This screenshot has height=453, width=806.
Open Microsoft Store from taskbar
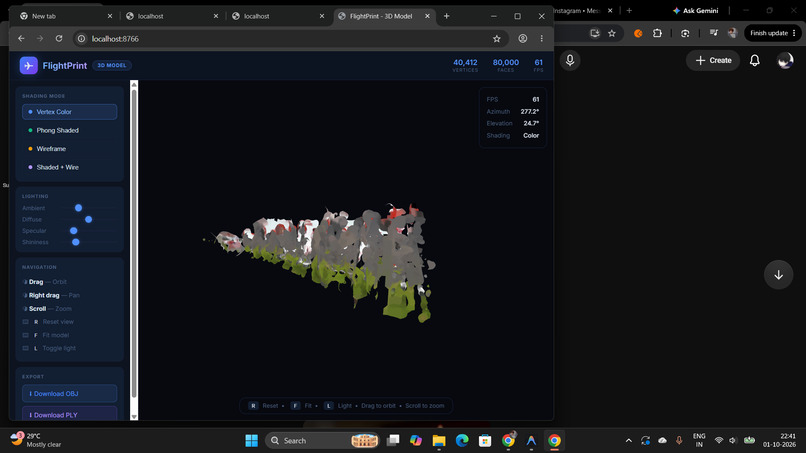coord(485,441)
